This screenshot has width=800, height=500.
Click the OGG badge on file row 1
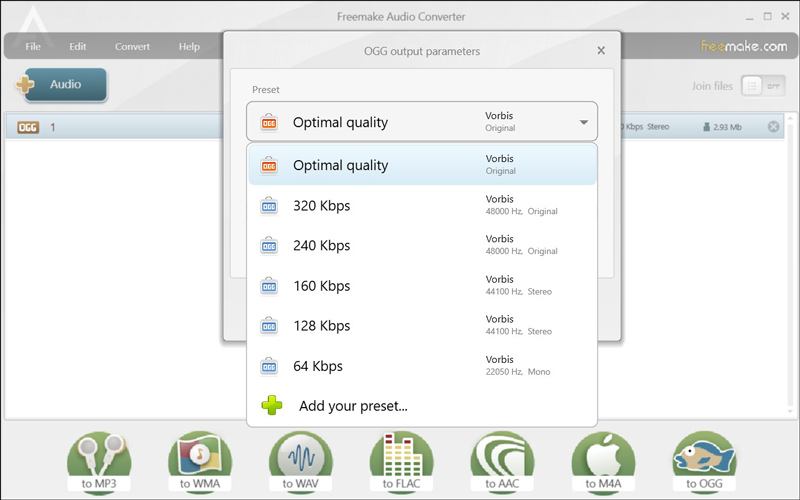tap(28, 127)
